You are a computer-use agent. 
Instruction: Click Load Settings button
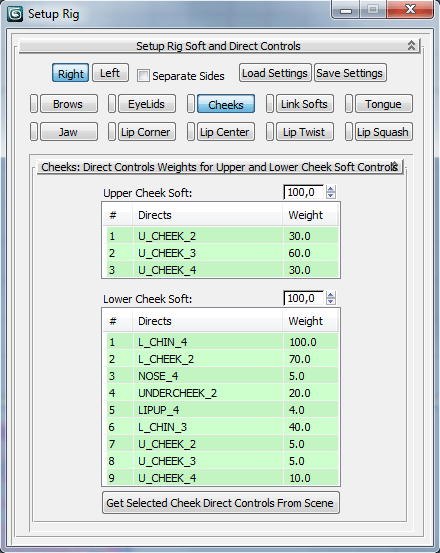pyautogui.click(x=275, y=73)
